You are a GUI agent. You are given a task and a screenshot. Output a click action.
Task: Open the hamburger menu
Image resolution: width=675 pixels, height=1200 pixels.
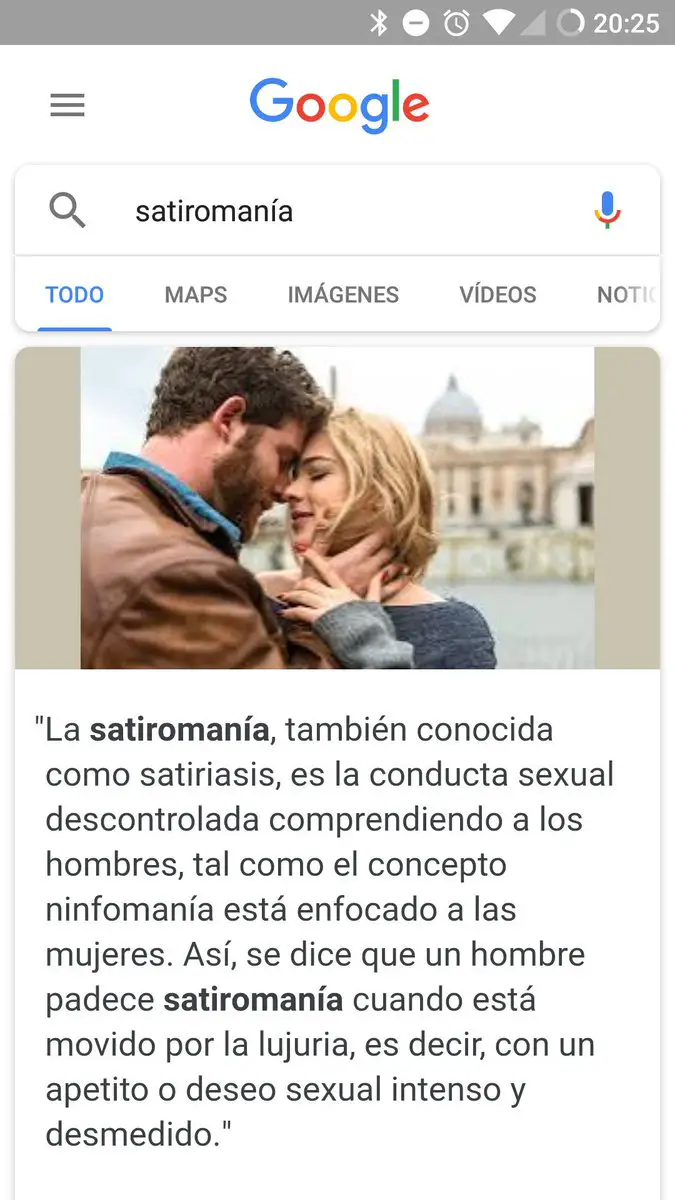(x=67, y=105)
